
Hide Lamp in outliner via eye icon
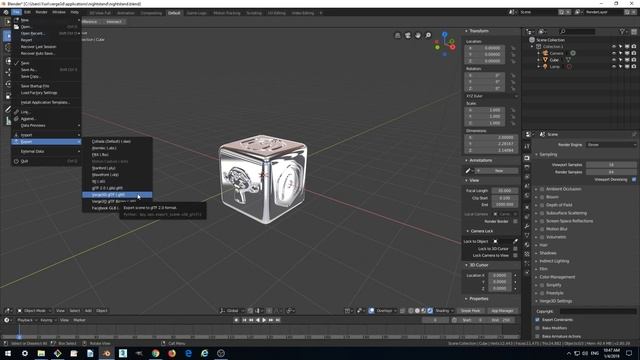pyautogui.click(x=613, y=67)
